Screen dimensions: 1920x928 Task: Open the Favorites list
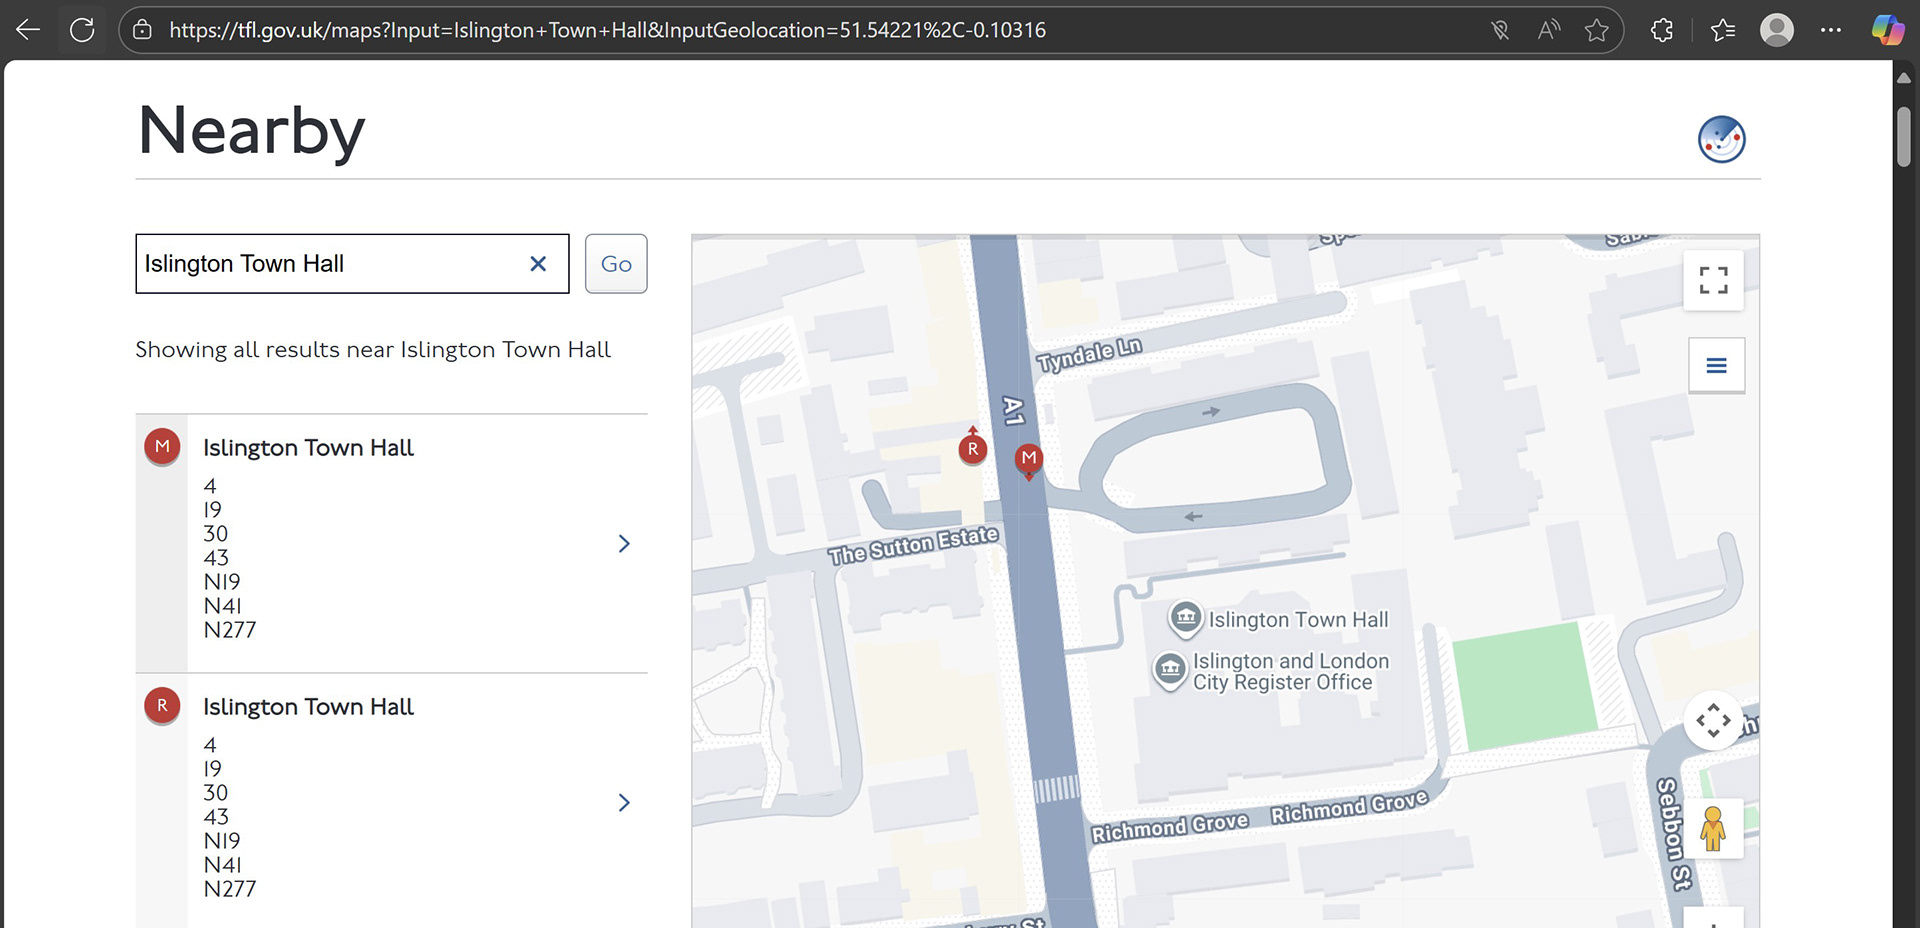1723,30
